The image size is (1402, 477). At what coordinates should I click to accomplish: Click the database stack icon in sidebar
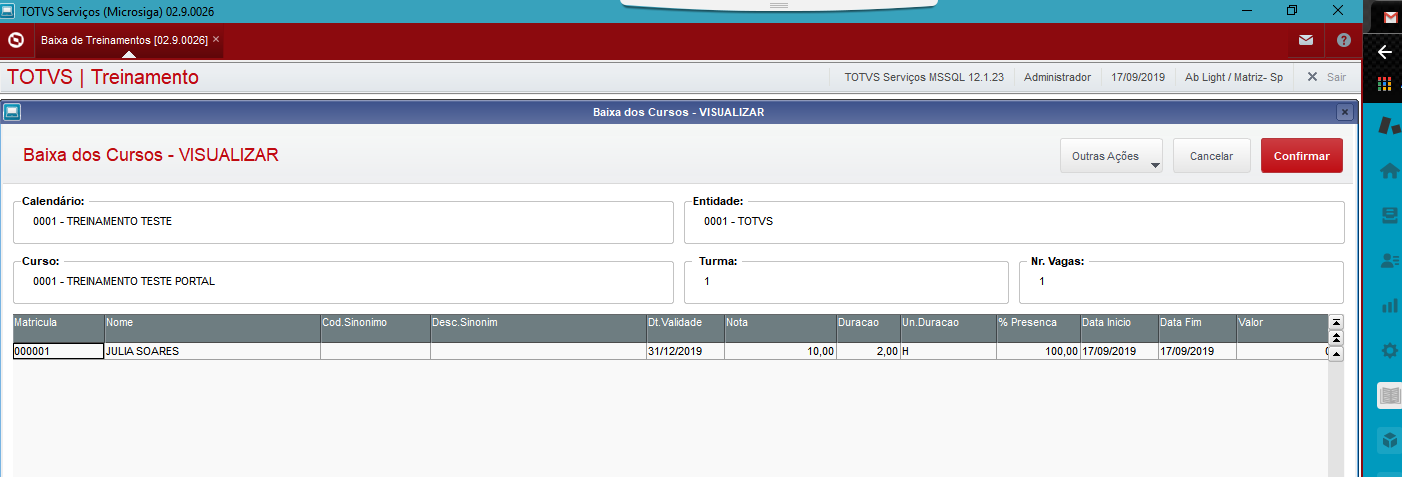point(1389,215)
